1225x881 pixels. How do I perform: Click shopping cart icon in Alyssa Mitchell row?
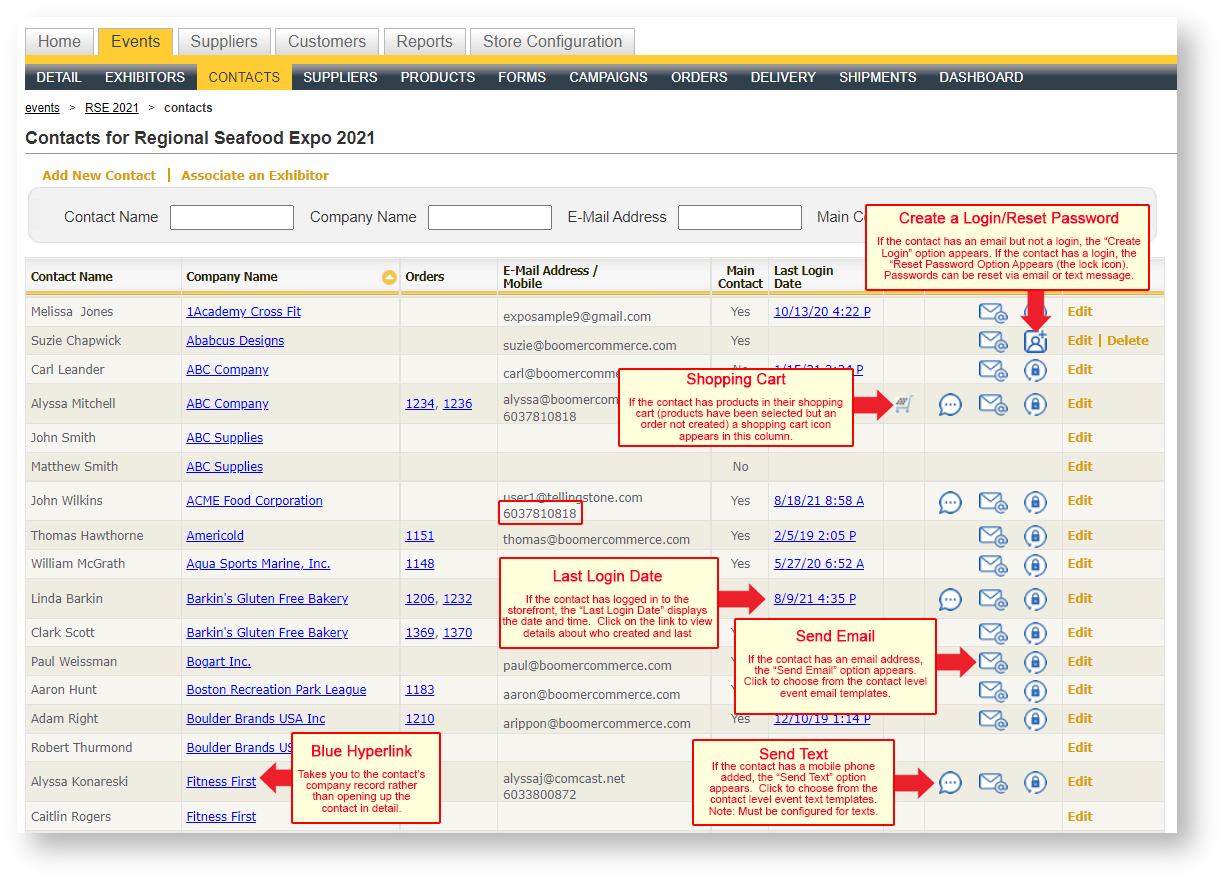tap(904, 404)
